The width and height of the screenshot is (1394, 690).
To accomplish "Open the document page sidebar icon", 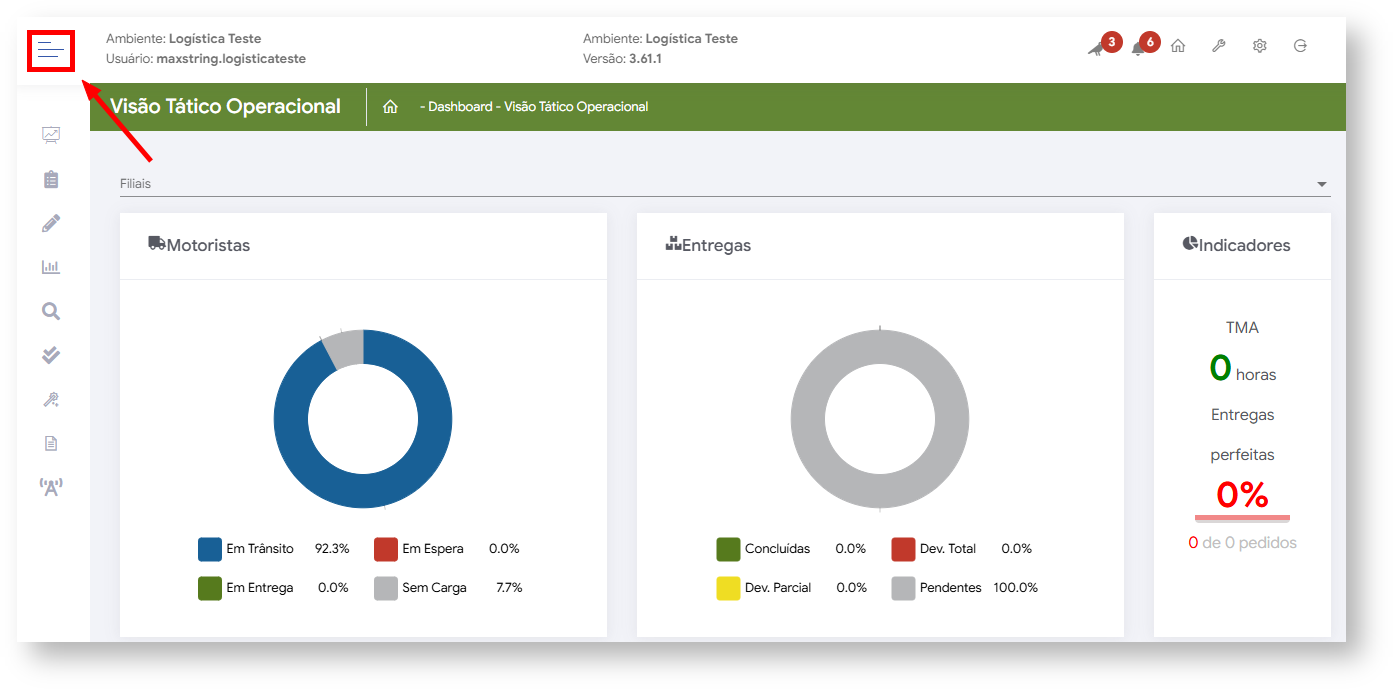I will click(51, 443).
